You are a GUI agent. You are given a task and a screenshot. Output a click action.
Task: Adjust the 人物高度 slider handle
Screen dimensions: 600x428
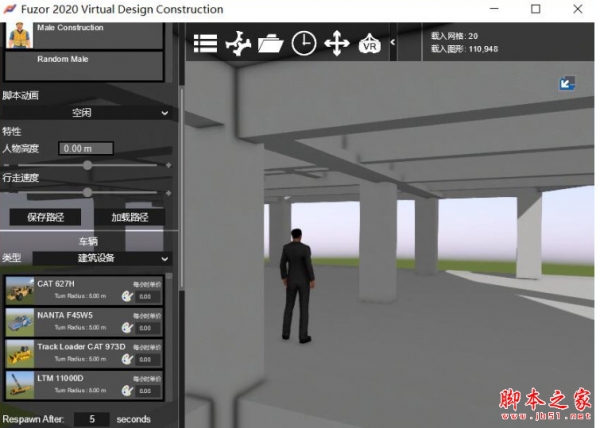(x=88, y=165)
